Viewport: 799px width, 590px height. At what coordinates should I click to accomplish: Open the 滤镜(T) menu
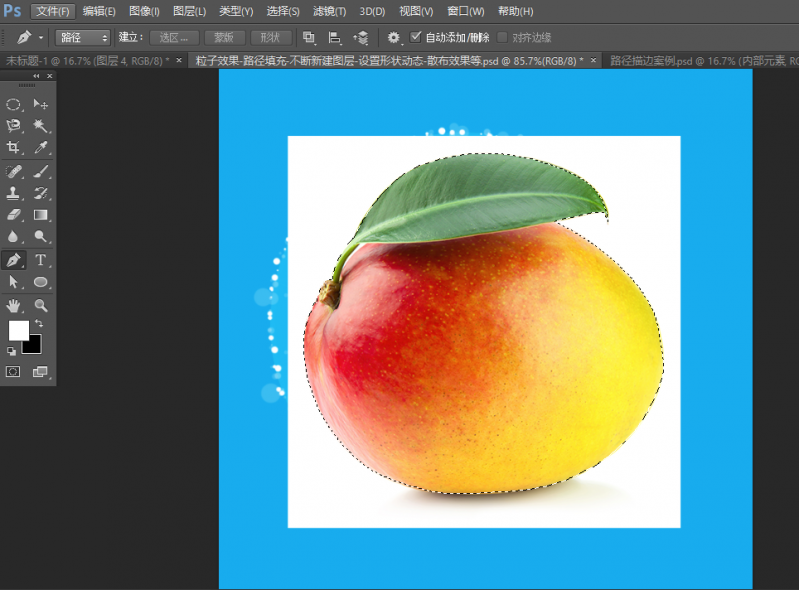[x=328, y=11]
